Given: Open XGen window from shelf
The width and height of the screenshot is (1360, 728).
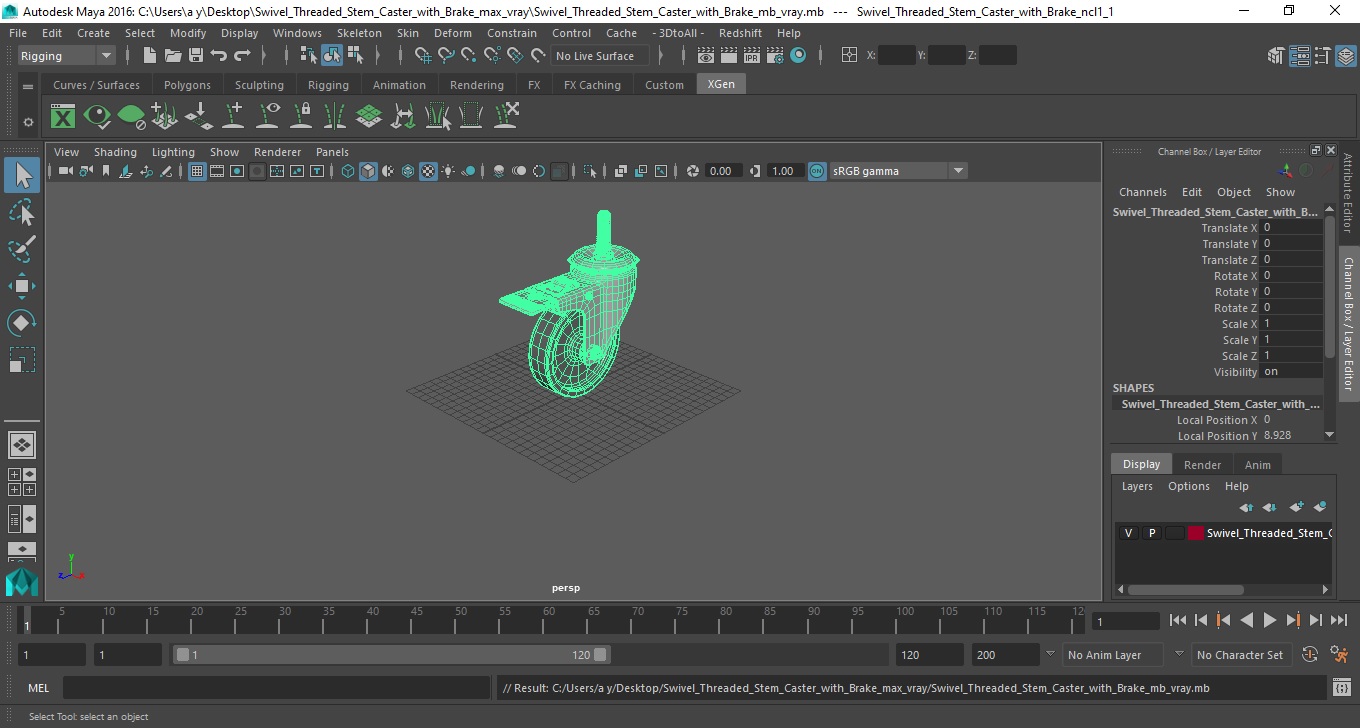Looking at the screenshot, I should [x=63, y=117].
